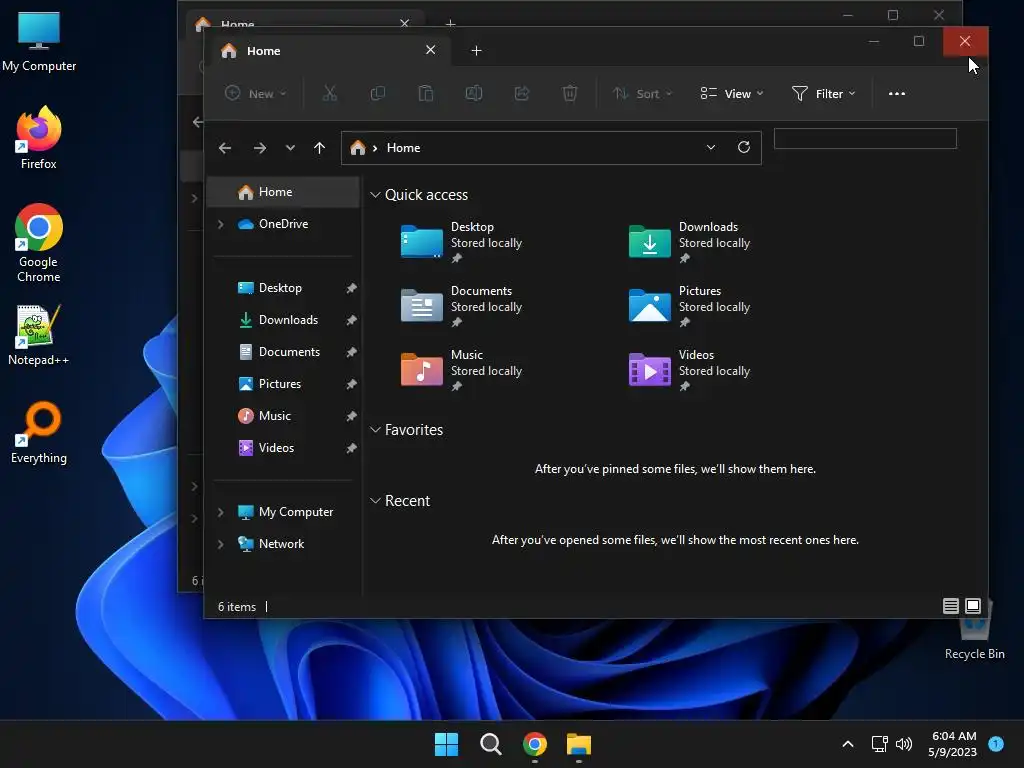Go back with the left arrow
Image resolution: width=1024 pixels, height=768 pixels.
pyautogui.click(x=225, y=148)
